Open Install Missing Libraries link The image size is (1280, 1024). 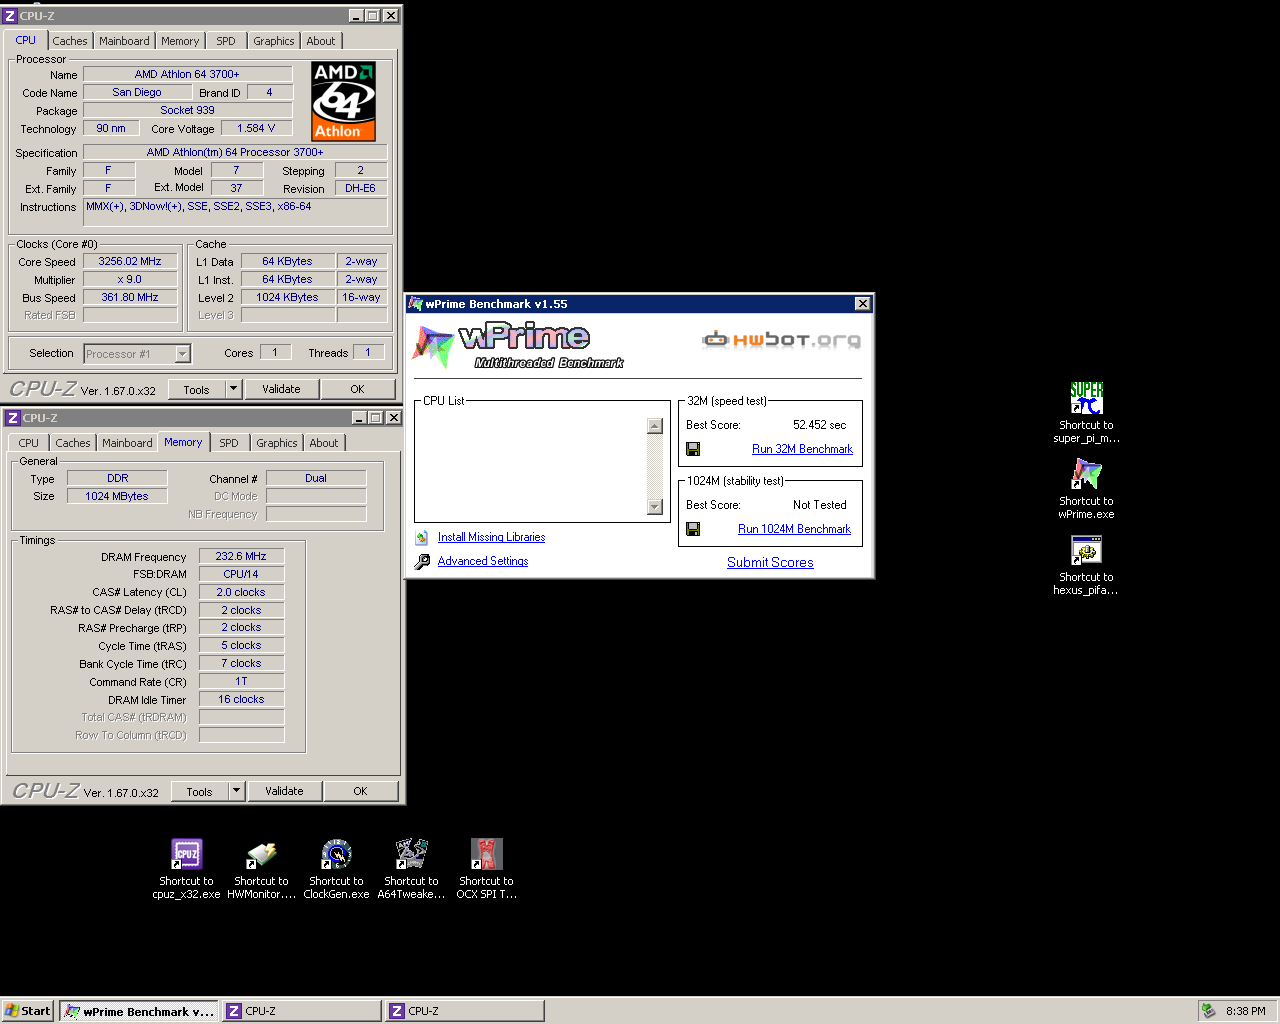491,537
